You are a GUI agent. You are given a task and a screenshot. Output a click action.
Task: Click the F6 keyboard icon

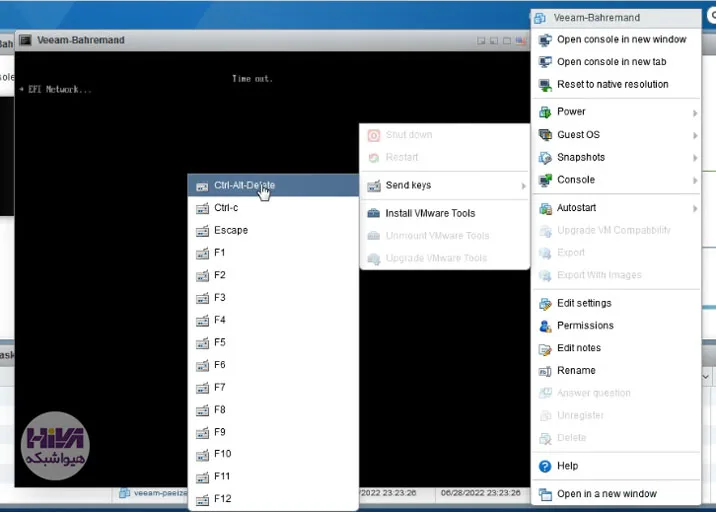202,365
